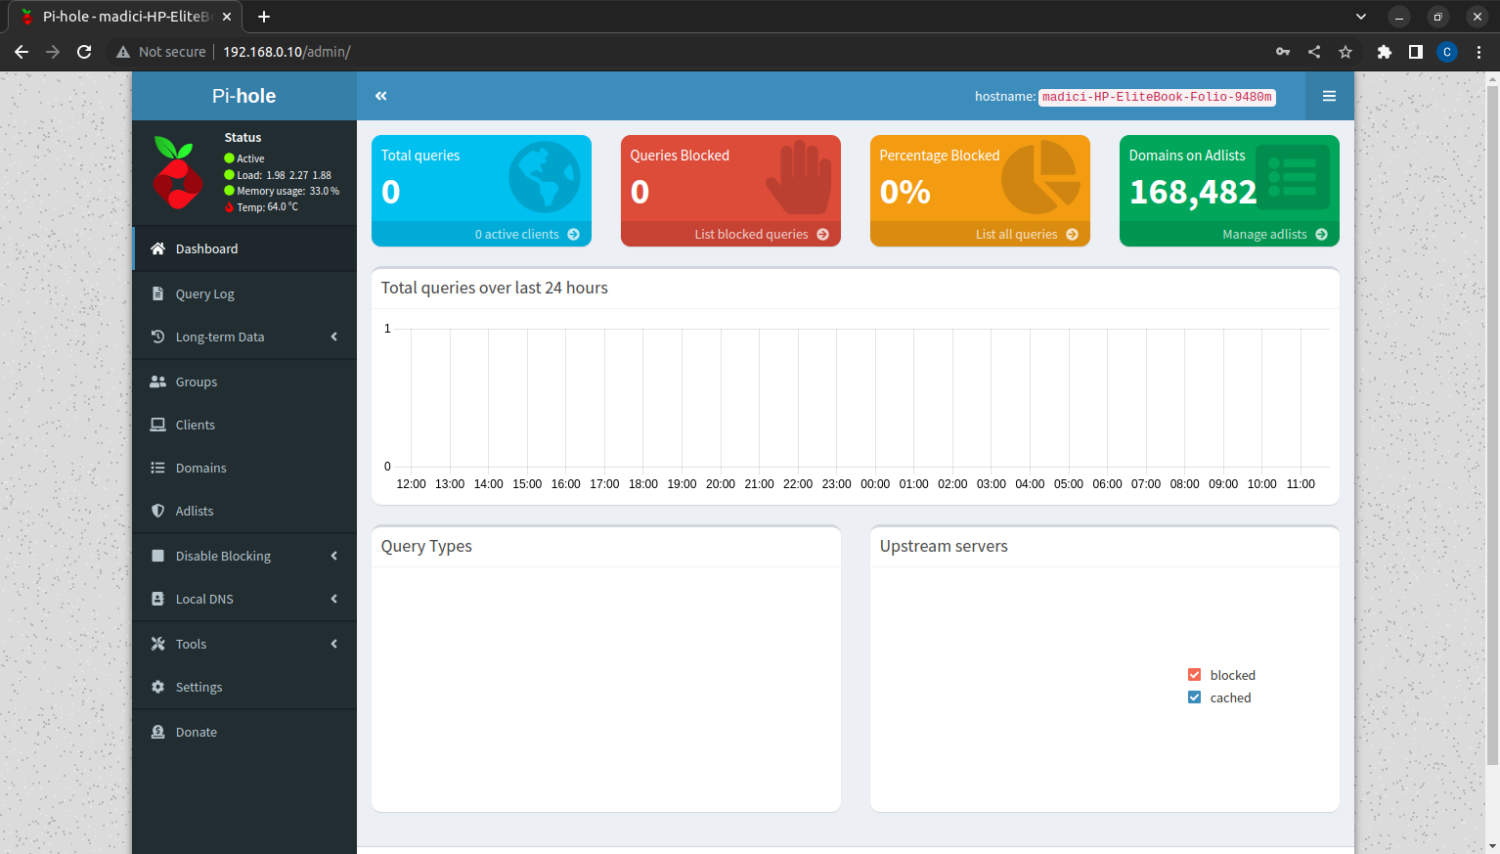Click the Settings gear icon in sidebar
The image size is (1500, 854).
coord(158,687)
